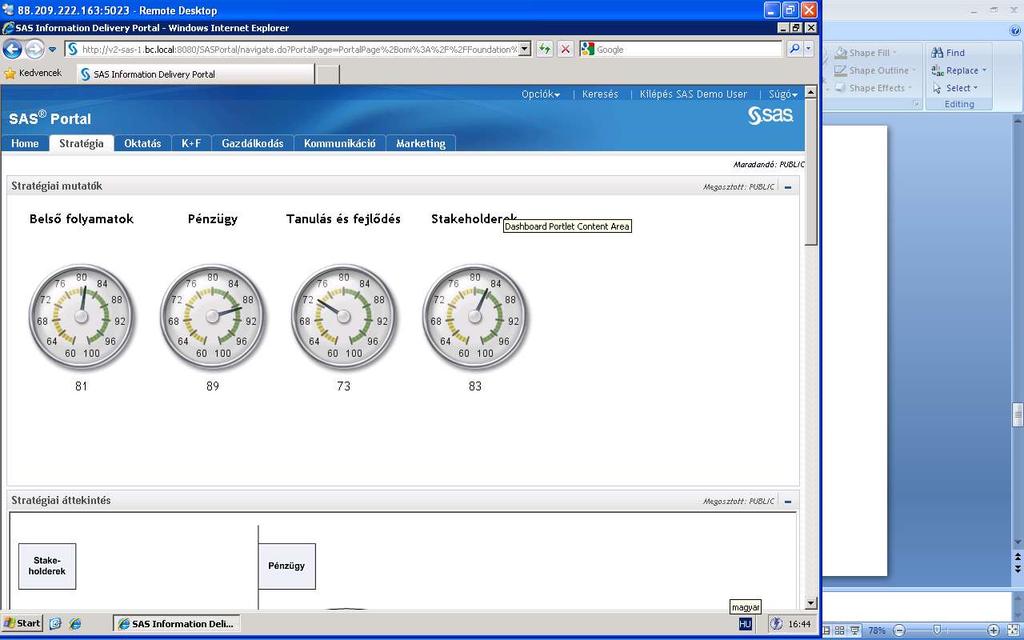Open the Shape Outline dropdown in Word
This screenshot has height=640, width=1024.
pos(874,71)
